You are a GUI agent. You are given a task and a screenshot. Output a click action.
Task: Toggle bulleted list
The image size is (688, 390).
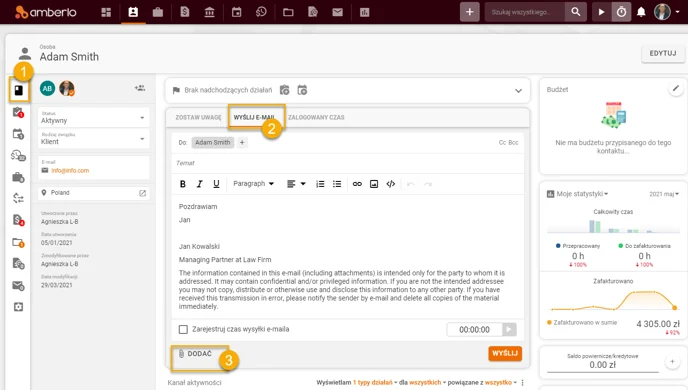(x=337, y=184)
